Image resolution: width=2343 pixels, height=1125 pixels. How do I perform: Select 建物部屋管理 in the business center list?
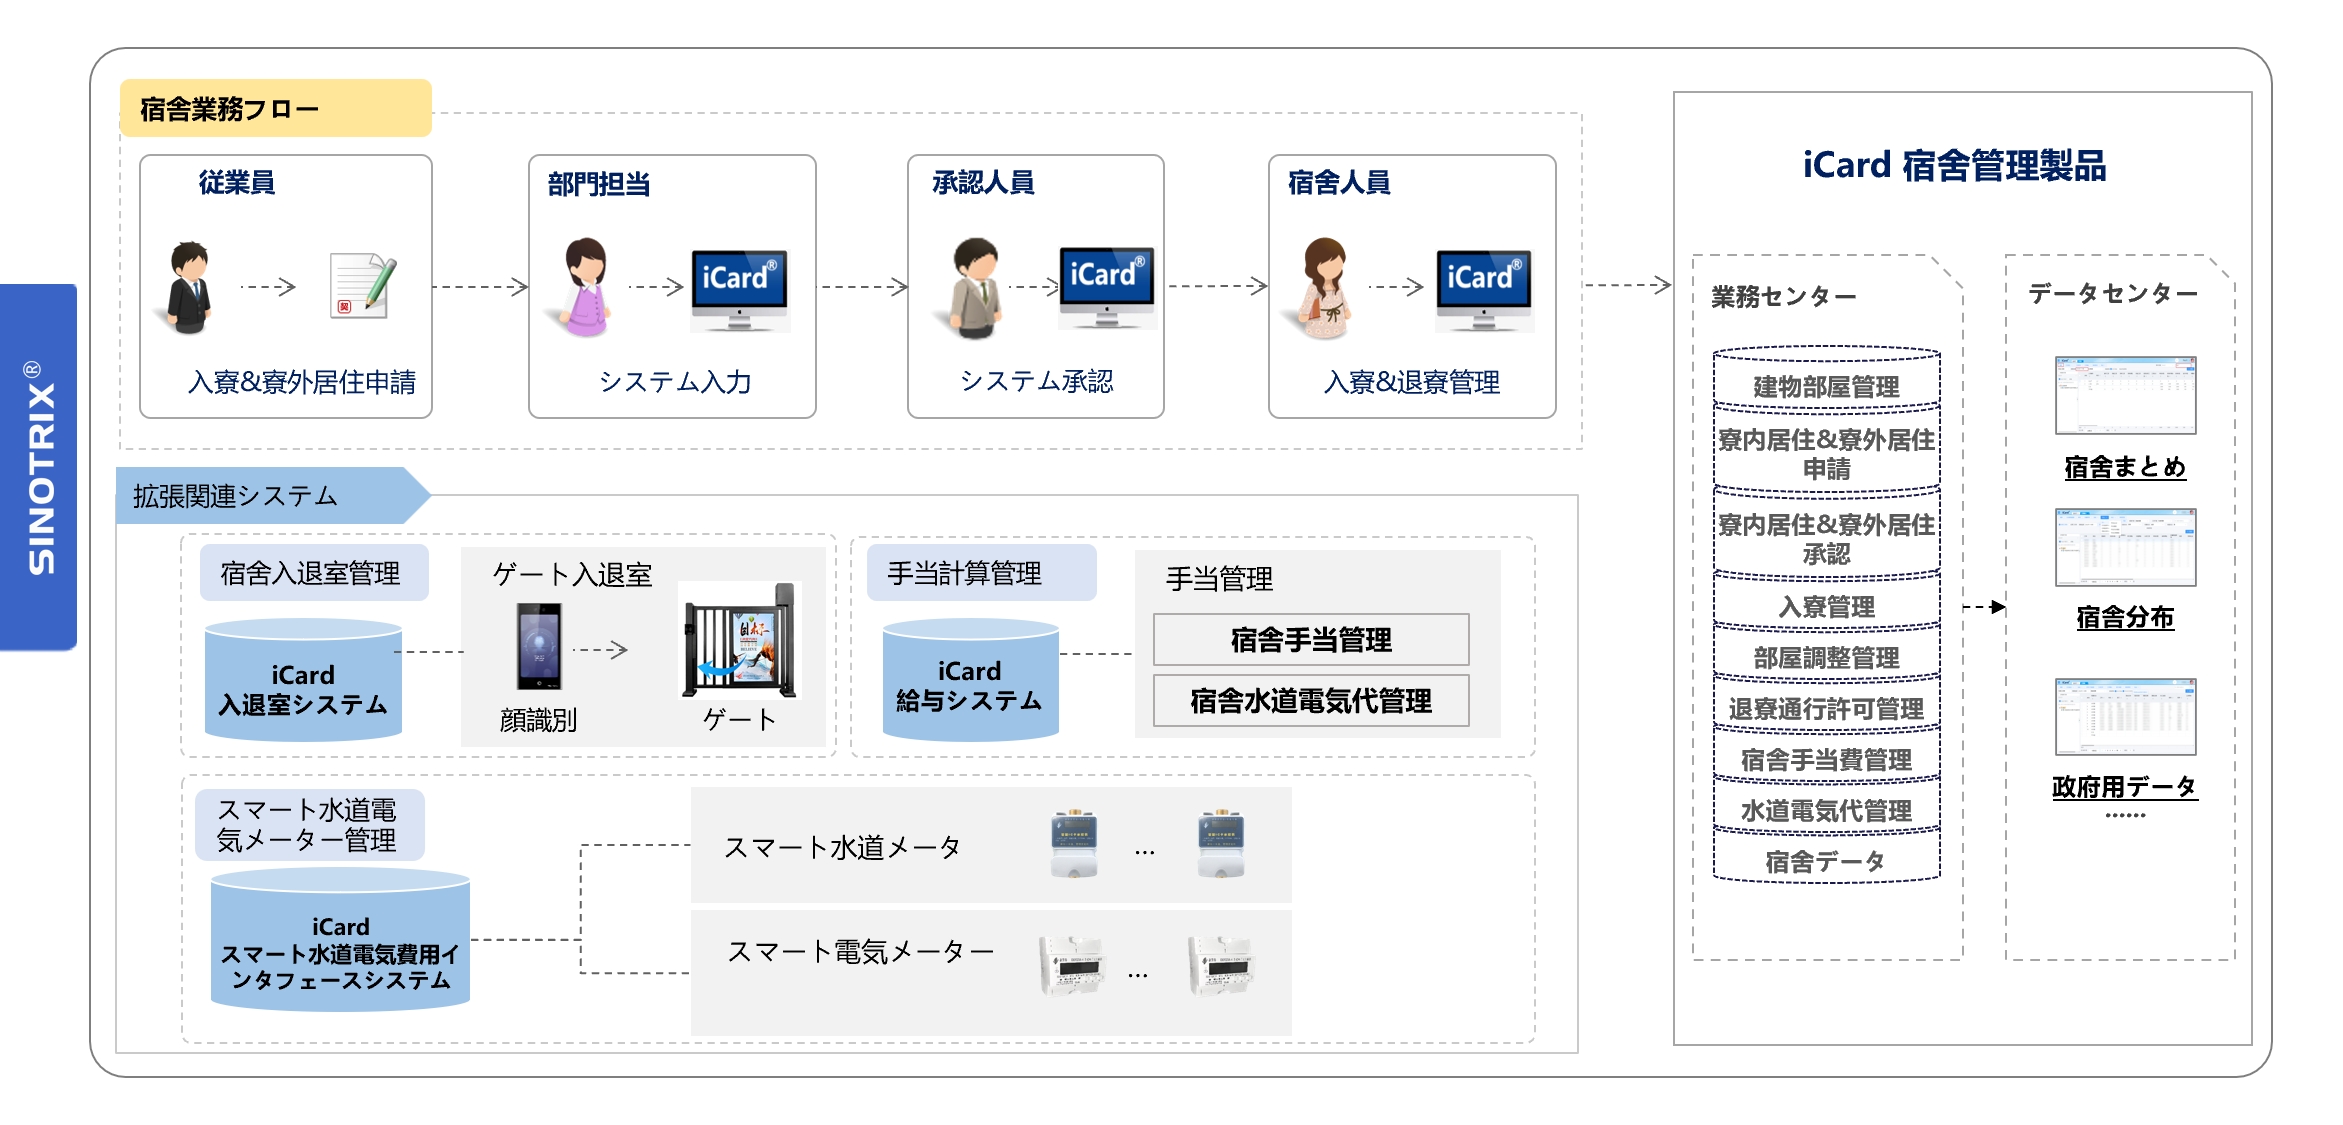click(x=1826, y=386)
